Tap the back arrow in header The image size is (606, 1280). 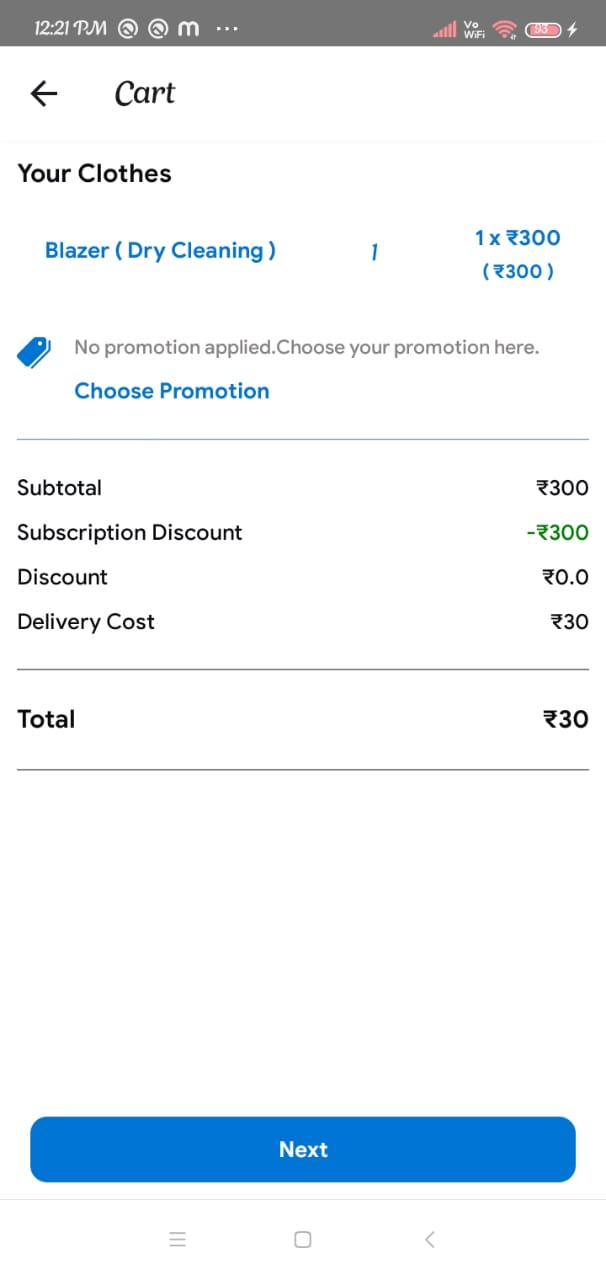[44, 94]
